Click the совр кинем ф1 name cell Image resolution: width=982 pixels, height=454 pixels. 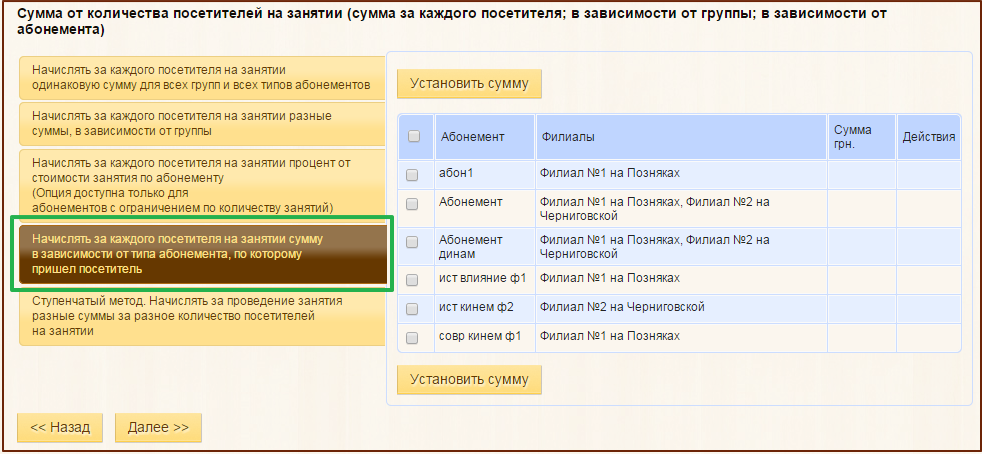[x=485, y=338]
